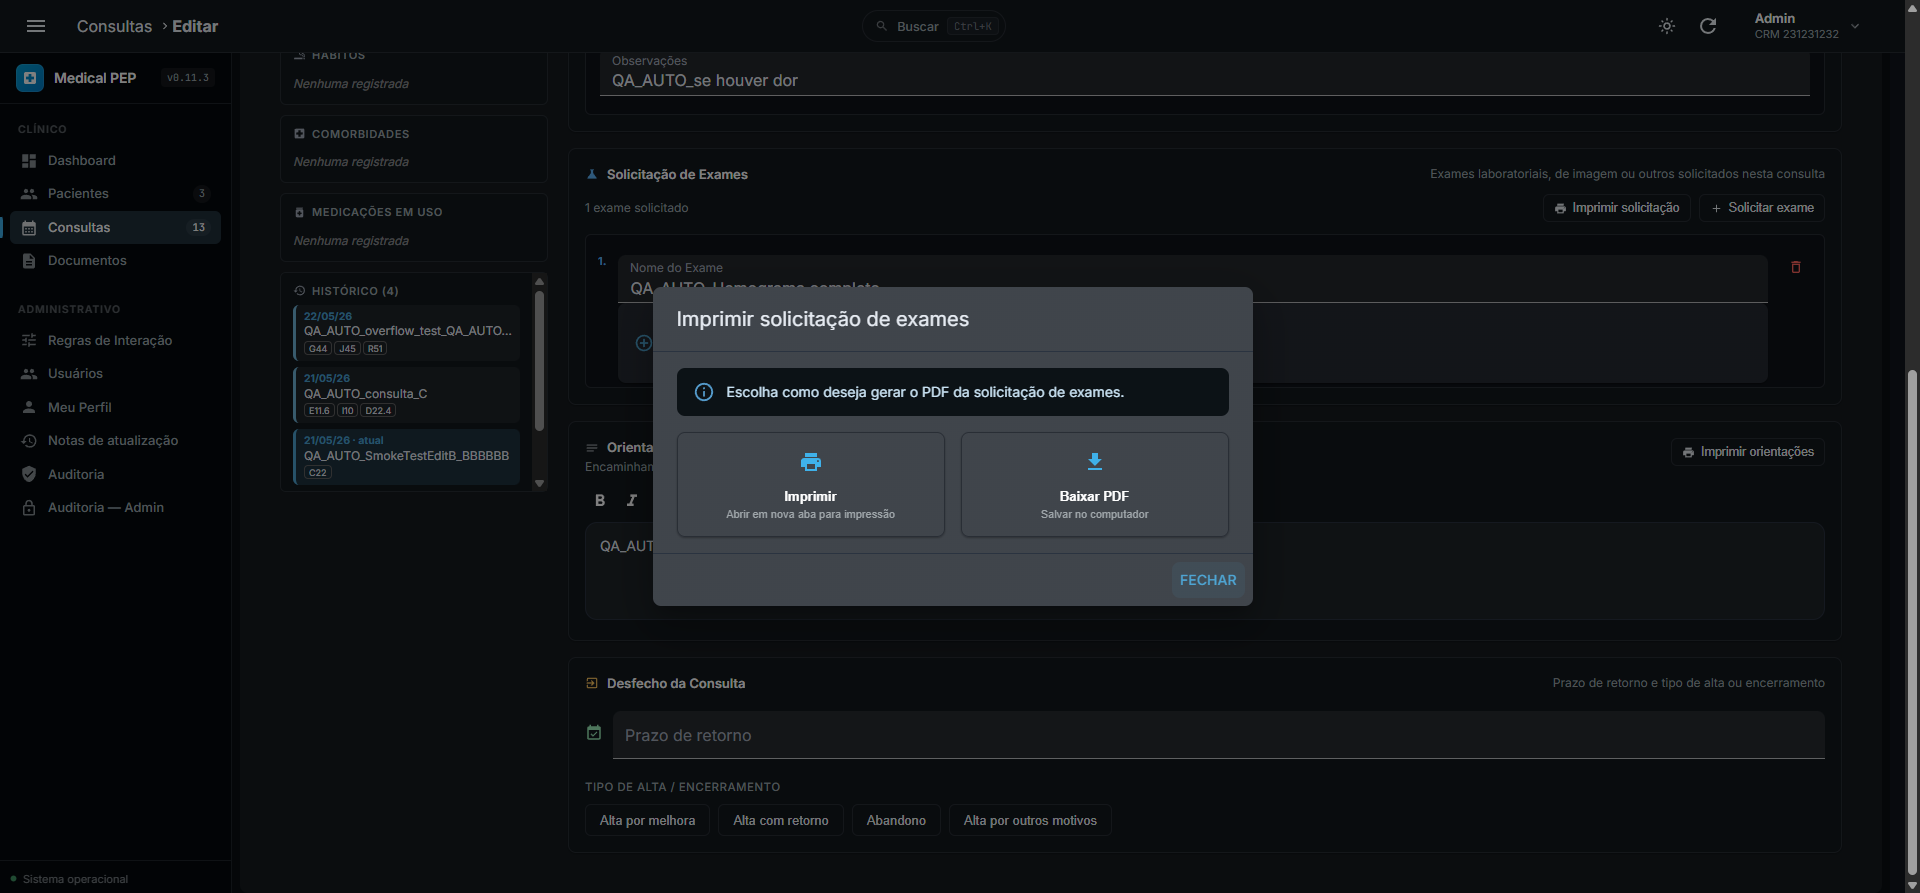Click the Buscar search field
The width and height of the screenshot is (1920, 893).
[x=934, y=26]
